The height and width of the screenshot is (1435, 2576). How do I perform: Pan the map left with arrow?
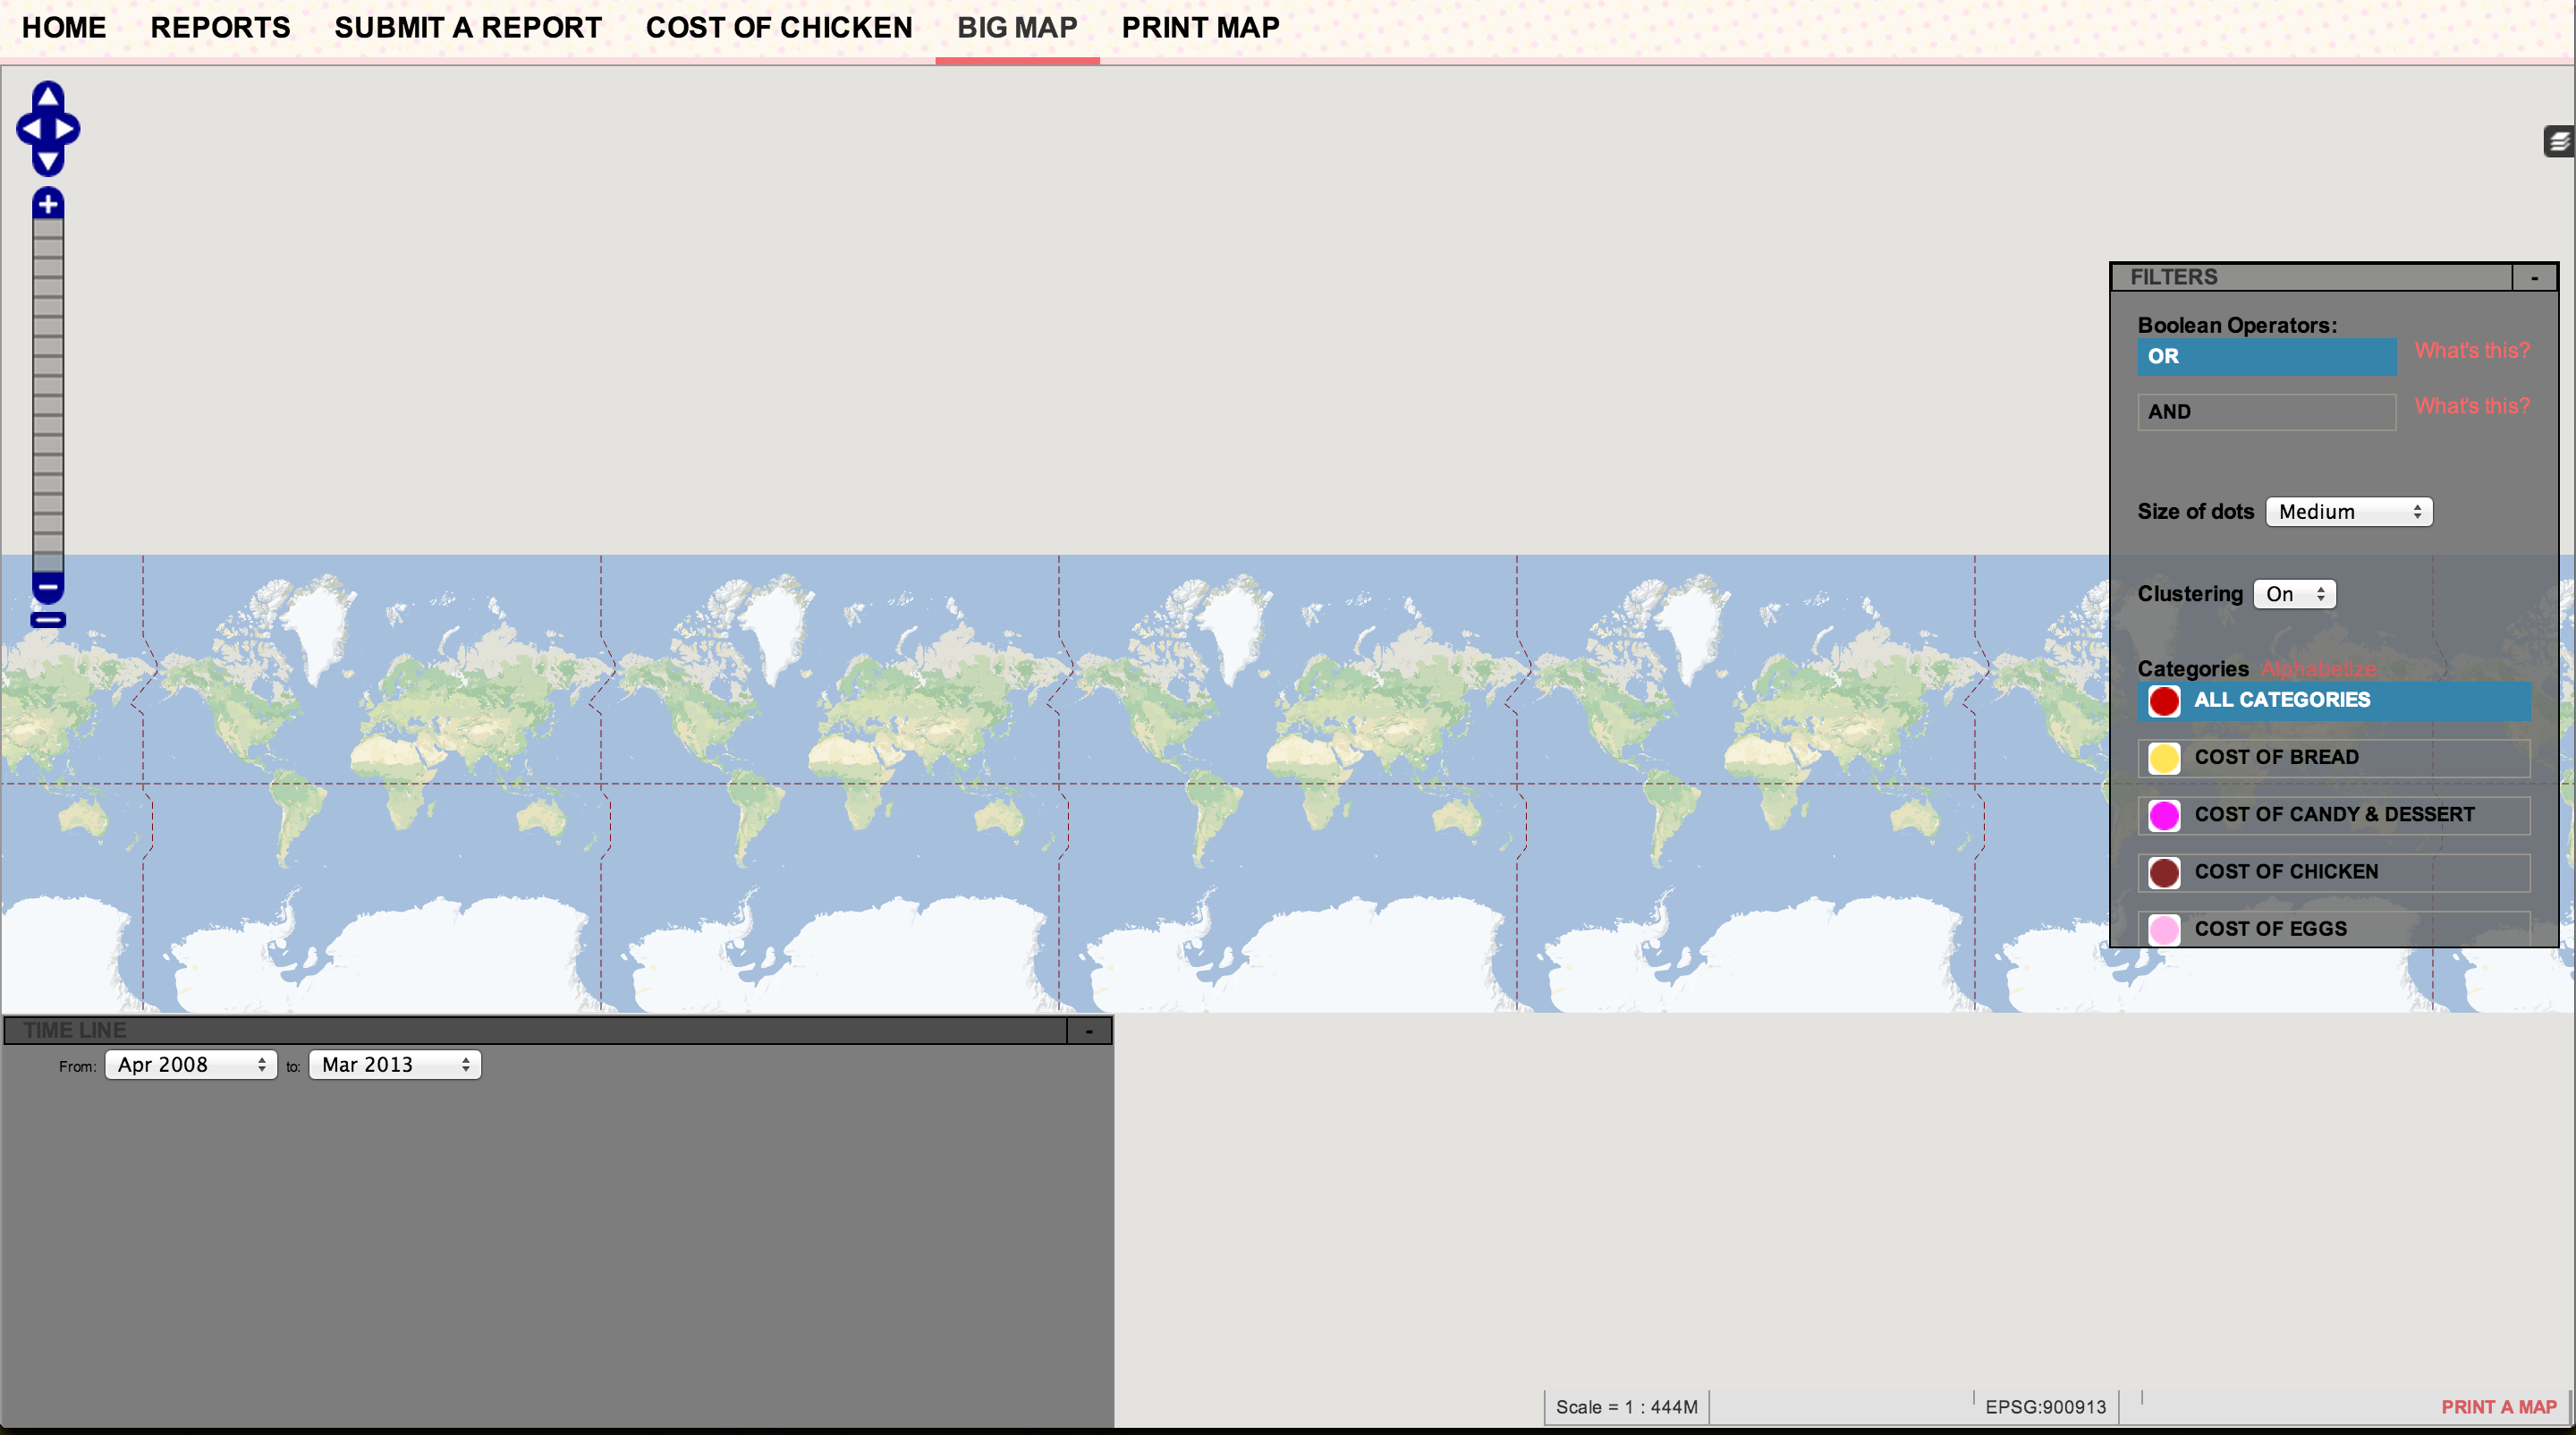30,129
